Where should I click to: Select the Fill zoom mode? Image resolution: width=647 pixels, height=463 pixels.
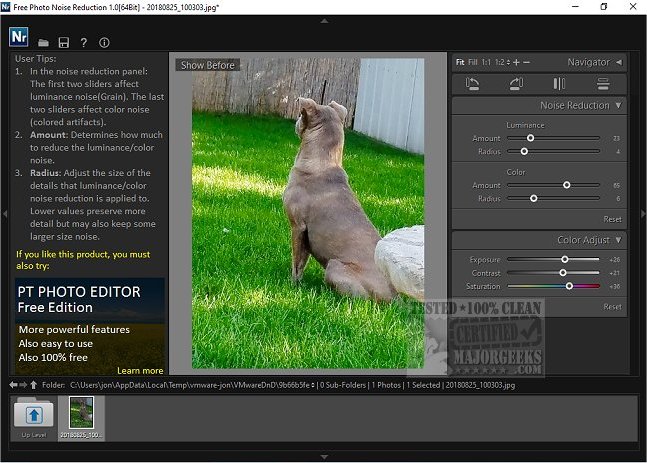[473, 62]
